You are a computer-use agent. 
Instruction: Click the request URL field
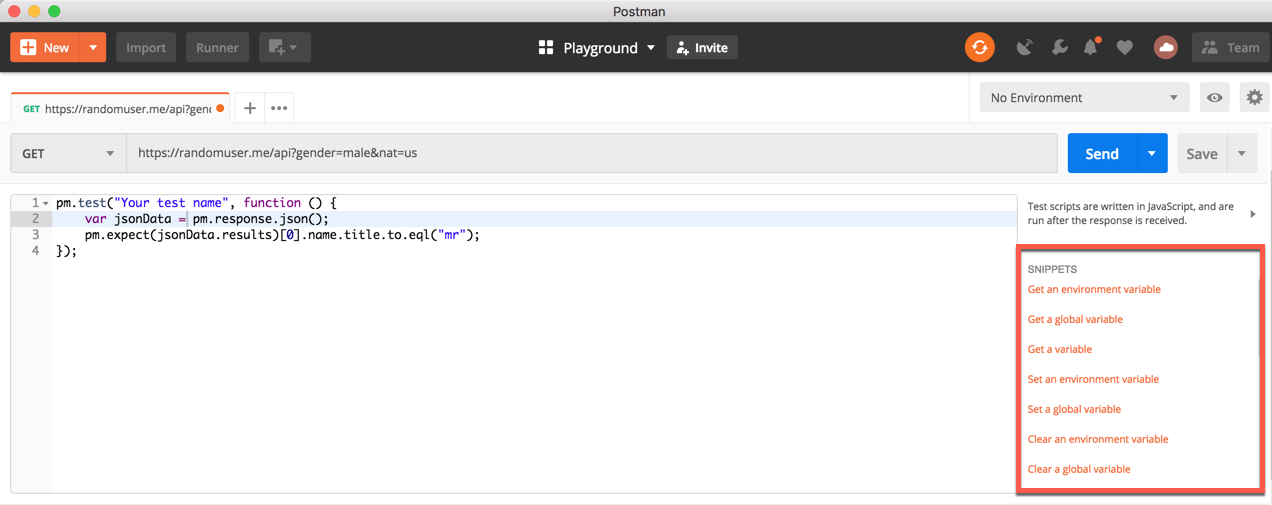[591, 153]
